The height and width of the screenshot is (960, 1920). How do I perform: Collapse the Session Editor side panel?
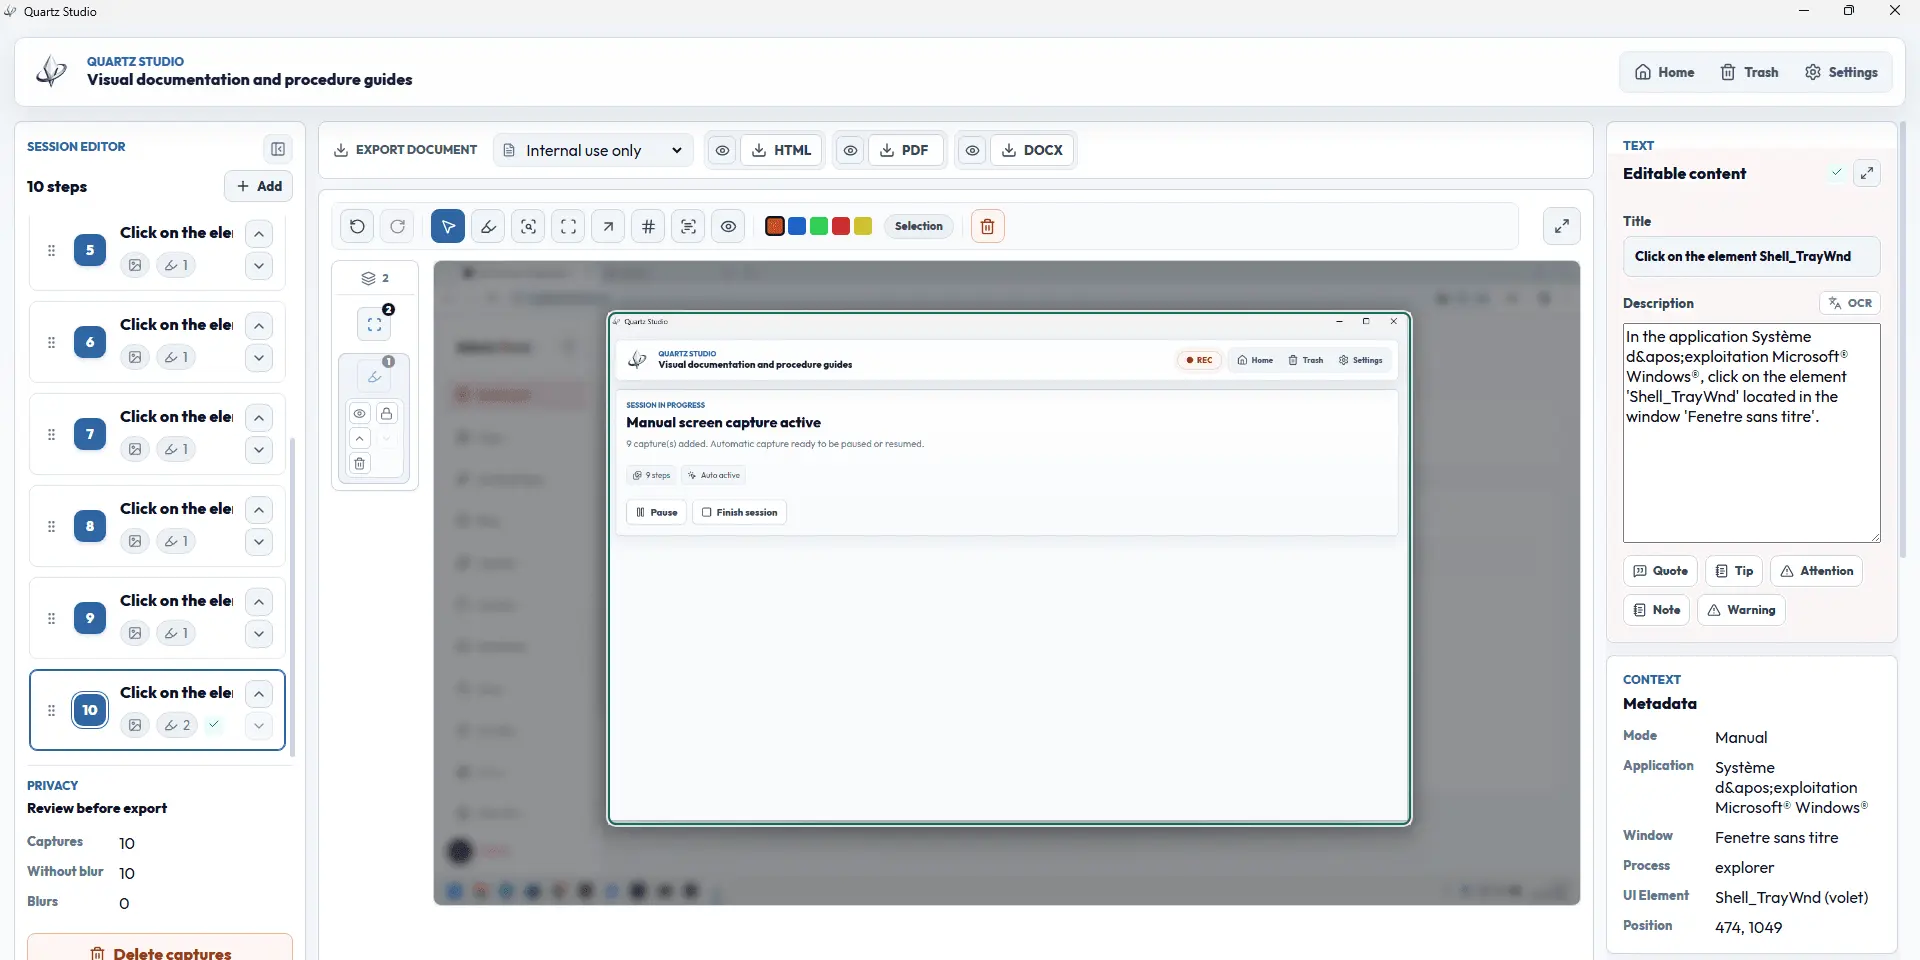tap(278, 149)
